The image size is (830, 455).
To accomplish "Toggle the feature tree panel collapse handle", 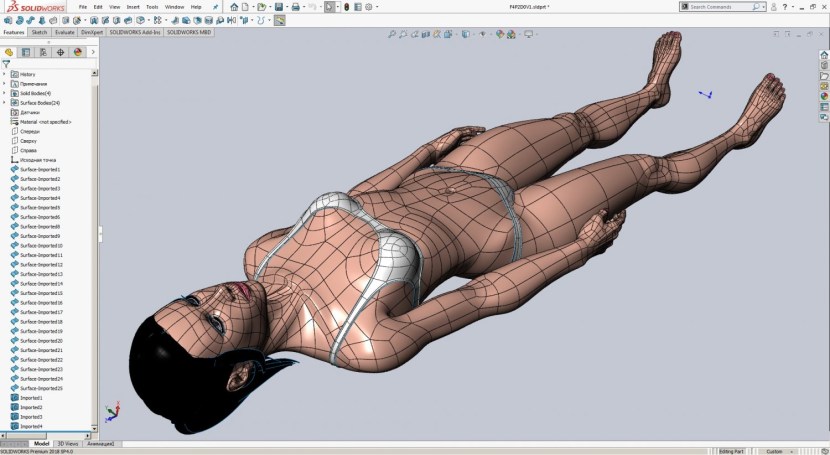I will 99,234.
